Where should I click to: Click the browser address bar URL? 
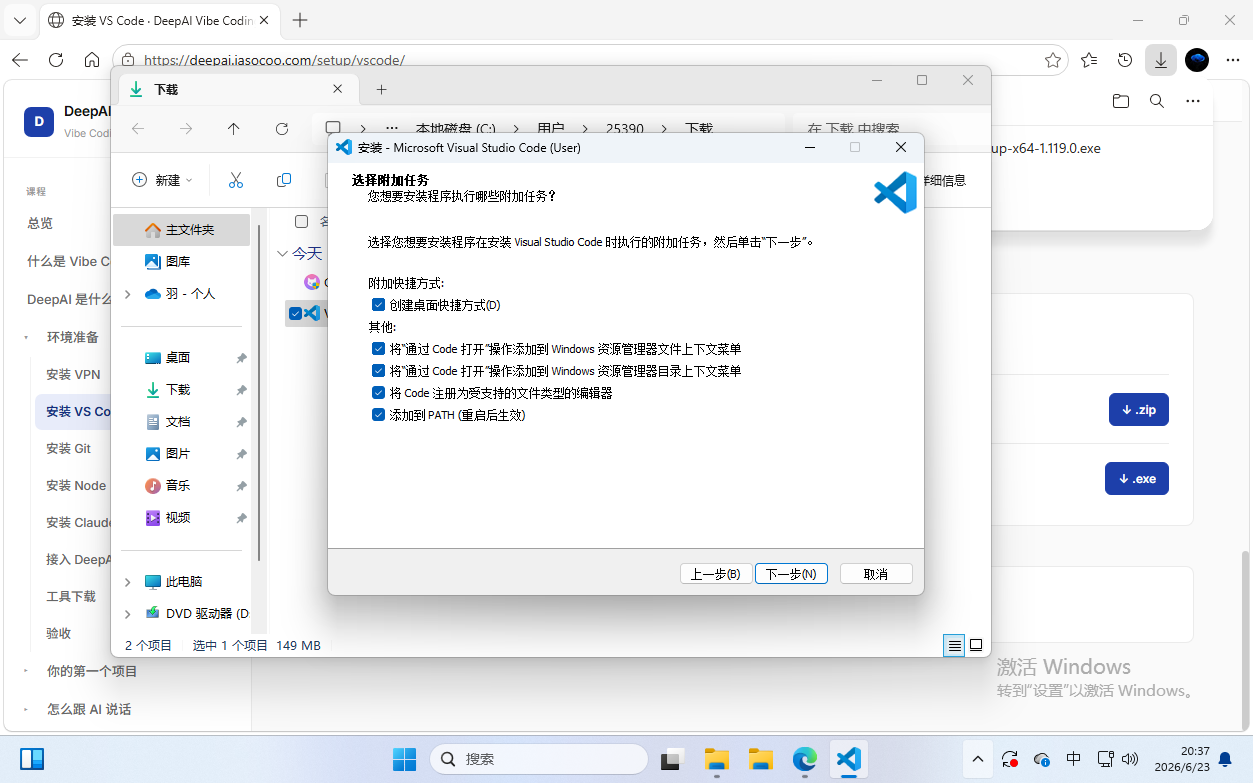point(275,60)
